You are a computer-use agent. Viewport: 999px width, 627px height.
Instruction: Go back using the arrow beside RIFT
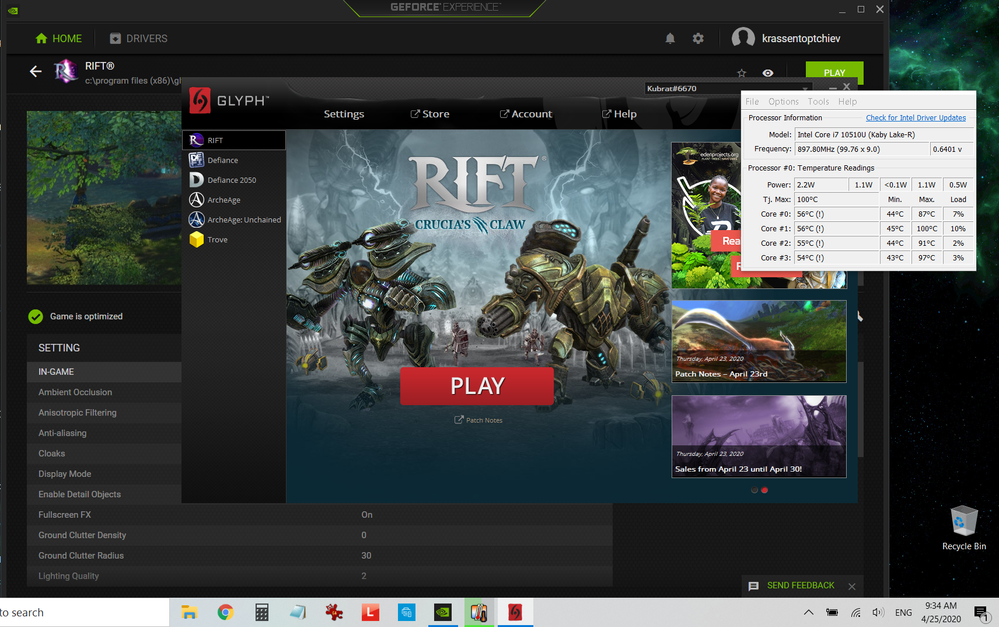(x=36, y=71)
